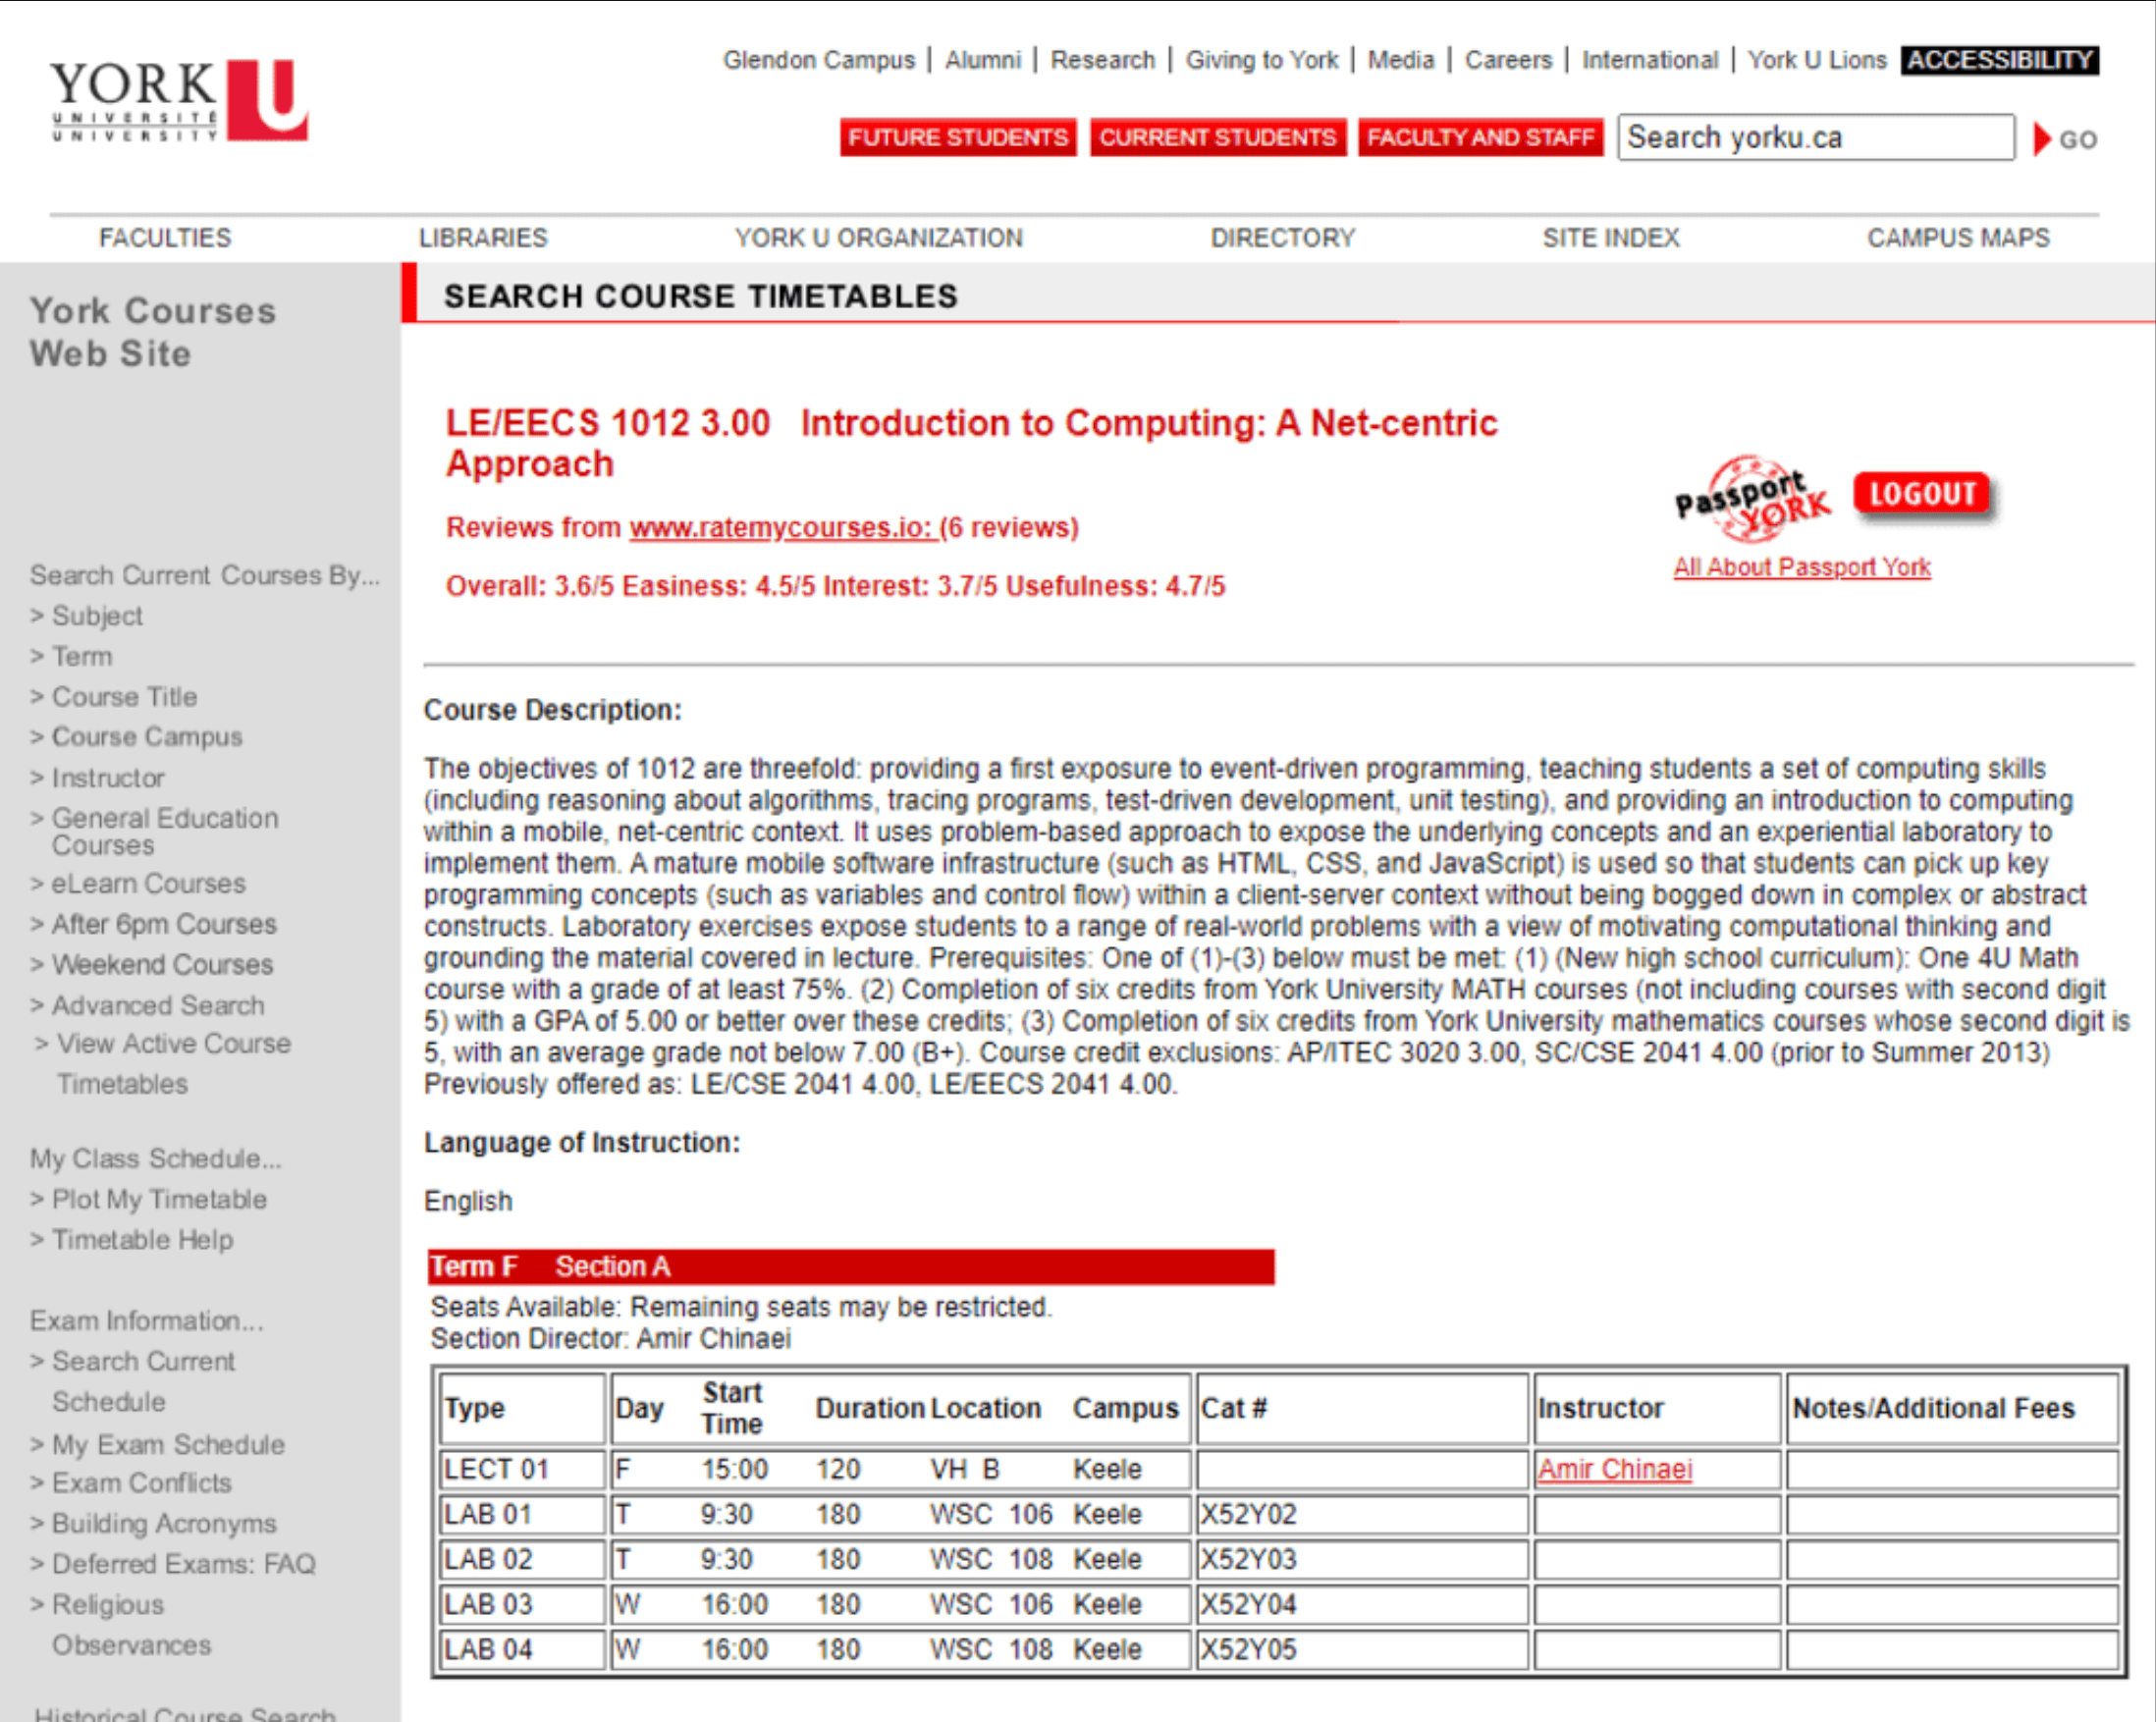This screenshot has height=1722, width=2156.
Task: Open the All About Passport York link
Action: point(1802,567)
